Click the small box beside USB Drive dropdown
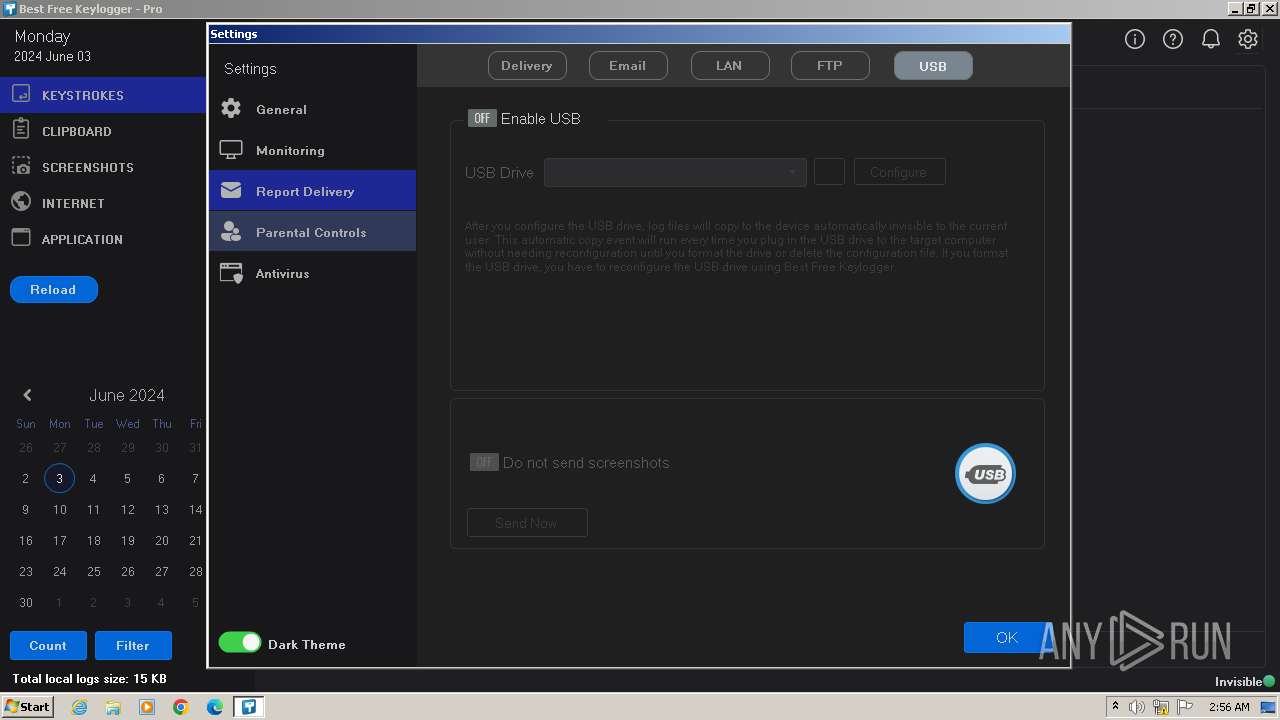 (829, 172)
